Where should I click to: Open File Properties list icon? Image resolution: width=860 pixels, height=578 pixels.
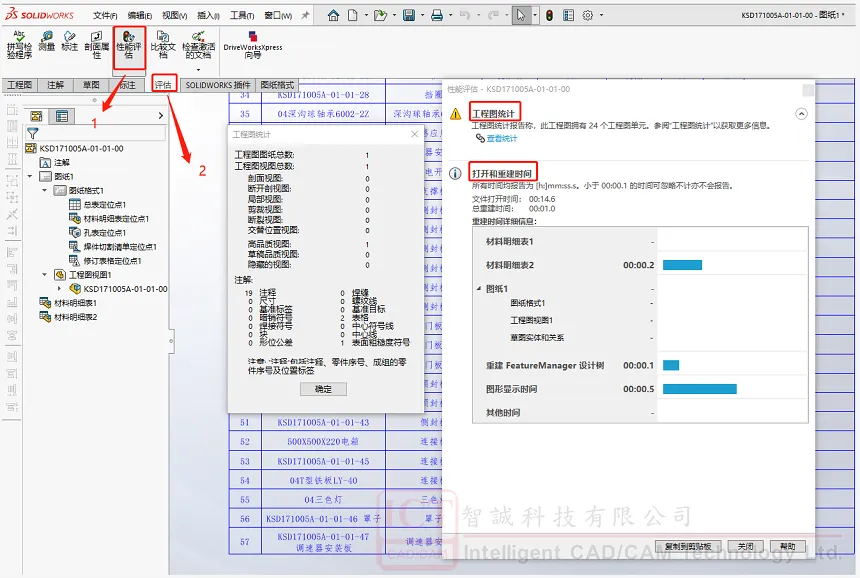pos(569,15)
